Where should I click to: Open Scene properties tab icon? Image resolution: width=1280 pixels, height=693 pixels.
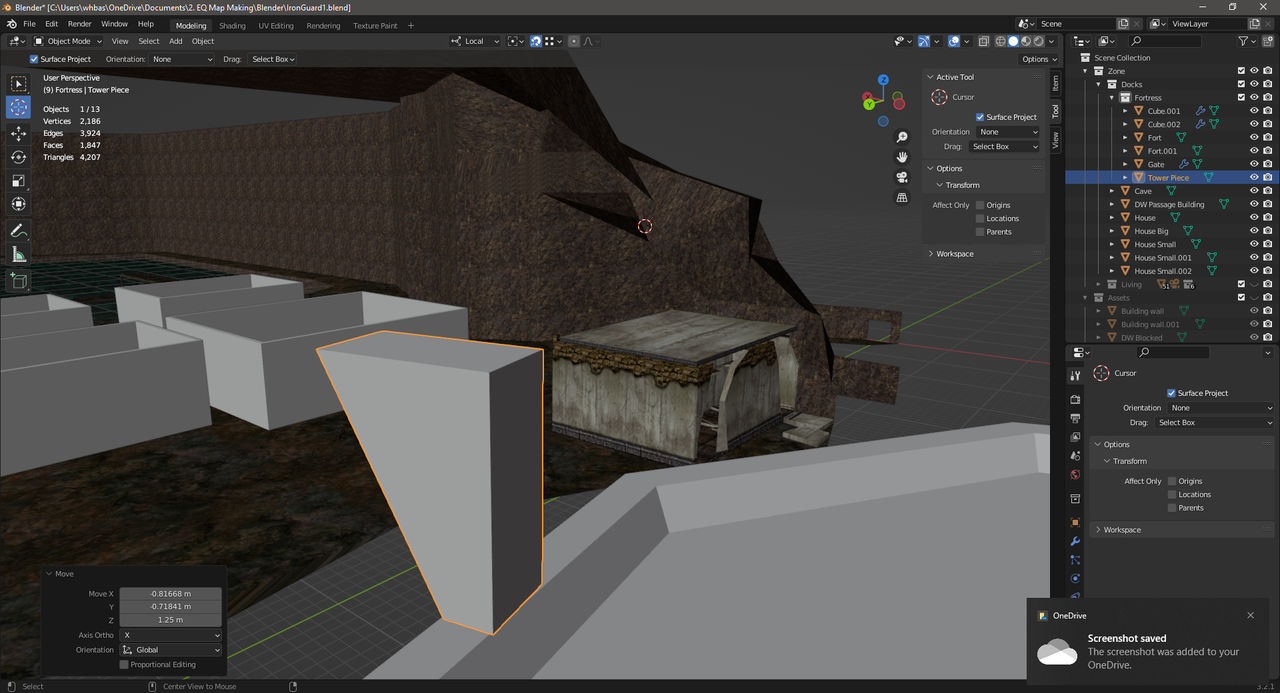[1075, 456]
